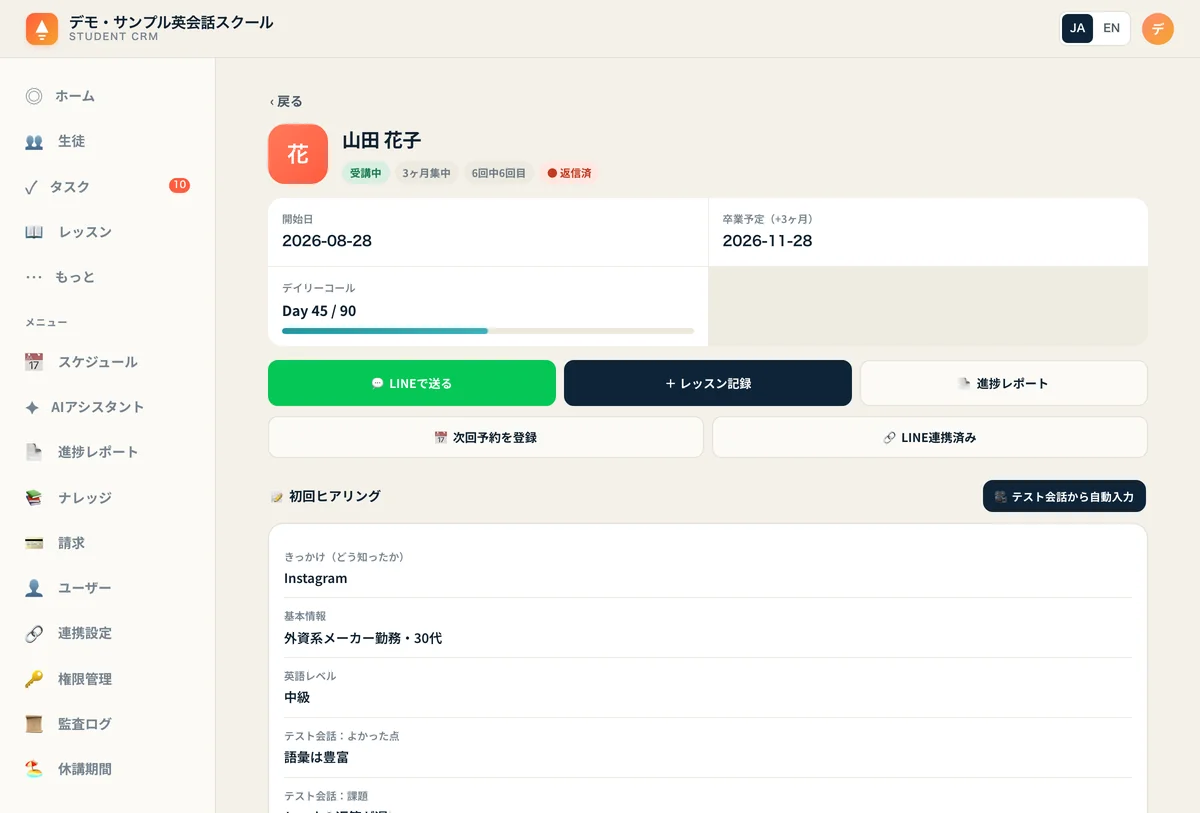Click the 権限管理 key icon
The image size is (1200, 813).
[x=34, y=679]
